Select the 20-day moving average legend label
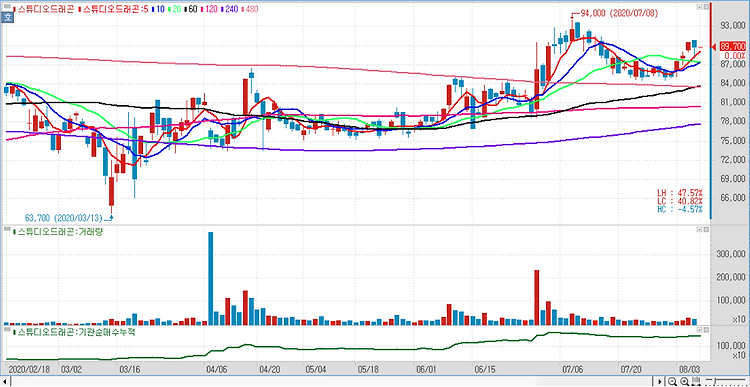Viewport: 750px width, 387px height. point(174,9)
